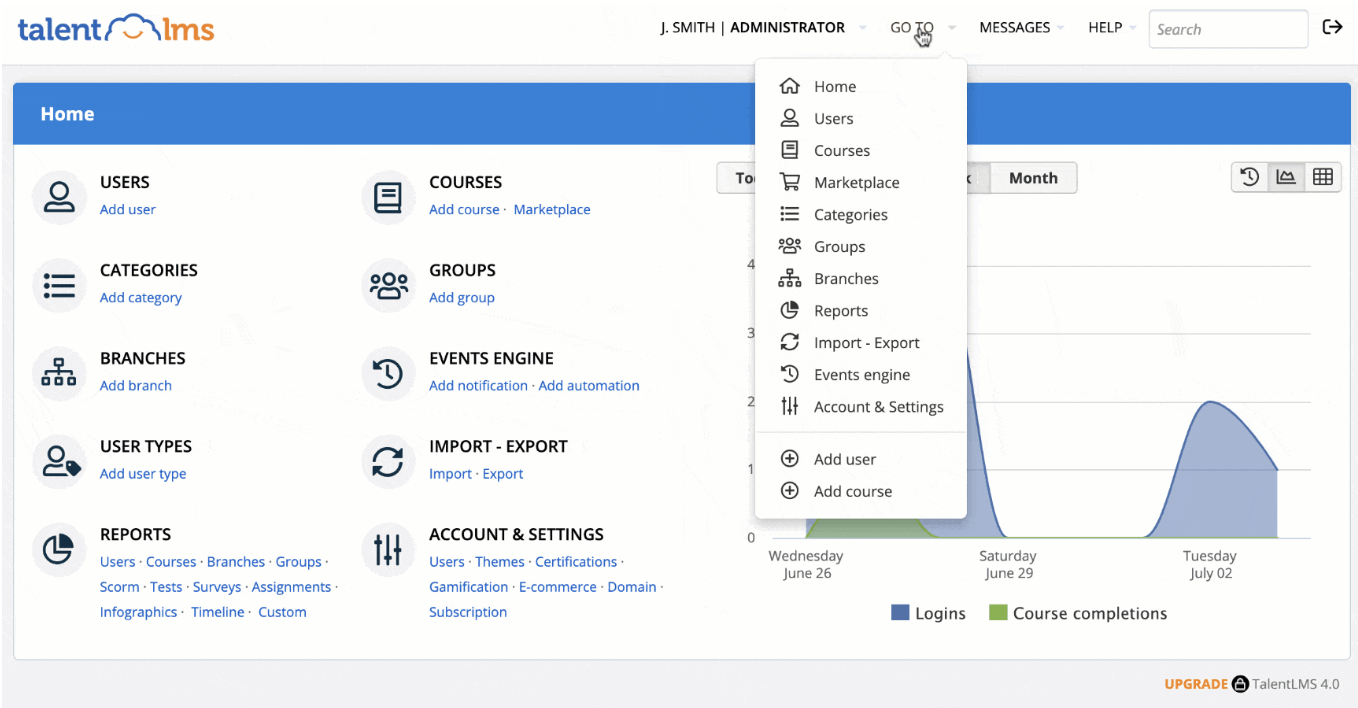This screenshot has height=708, width=1358.
Task: Switch to the table grid view
Action: (1322, 177)
